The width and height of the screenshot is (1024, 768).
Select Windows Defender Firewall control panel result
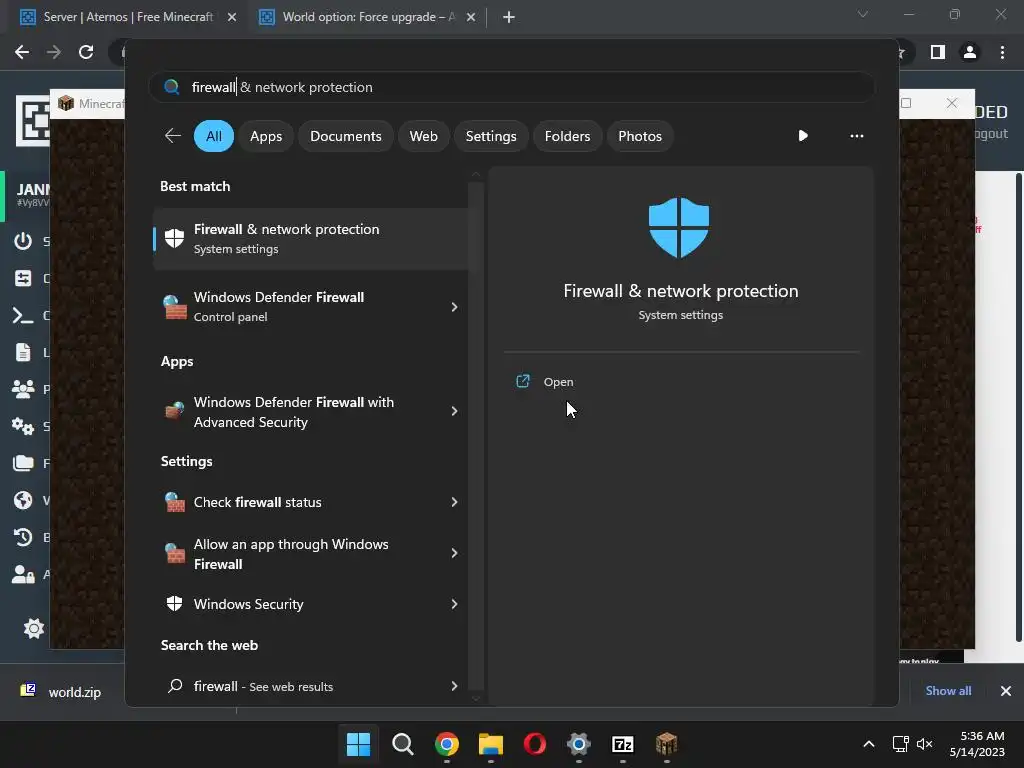click(x=311, y=307)
